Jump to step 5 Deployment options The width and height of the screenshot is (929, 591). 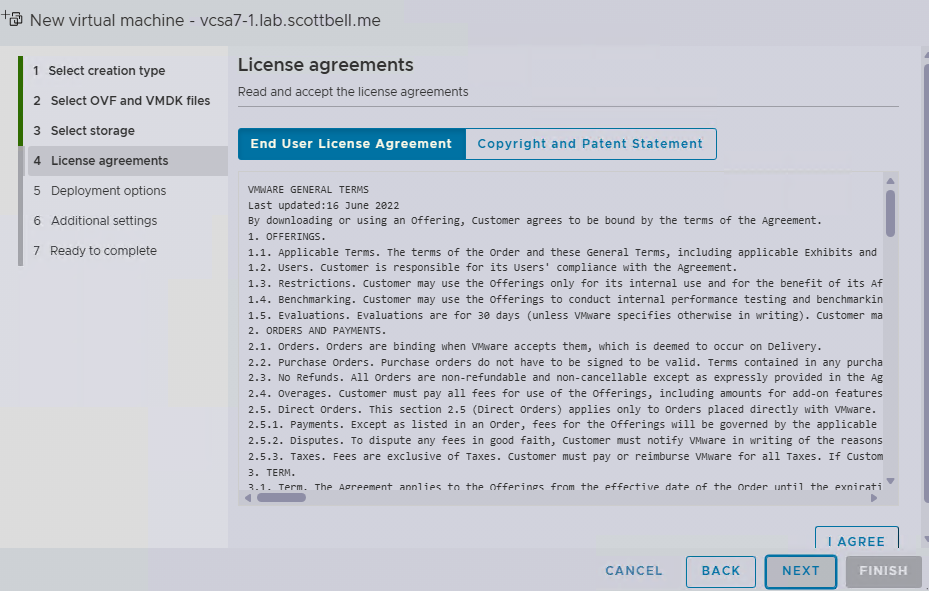[x=108, y=191]
